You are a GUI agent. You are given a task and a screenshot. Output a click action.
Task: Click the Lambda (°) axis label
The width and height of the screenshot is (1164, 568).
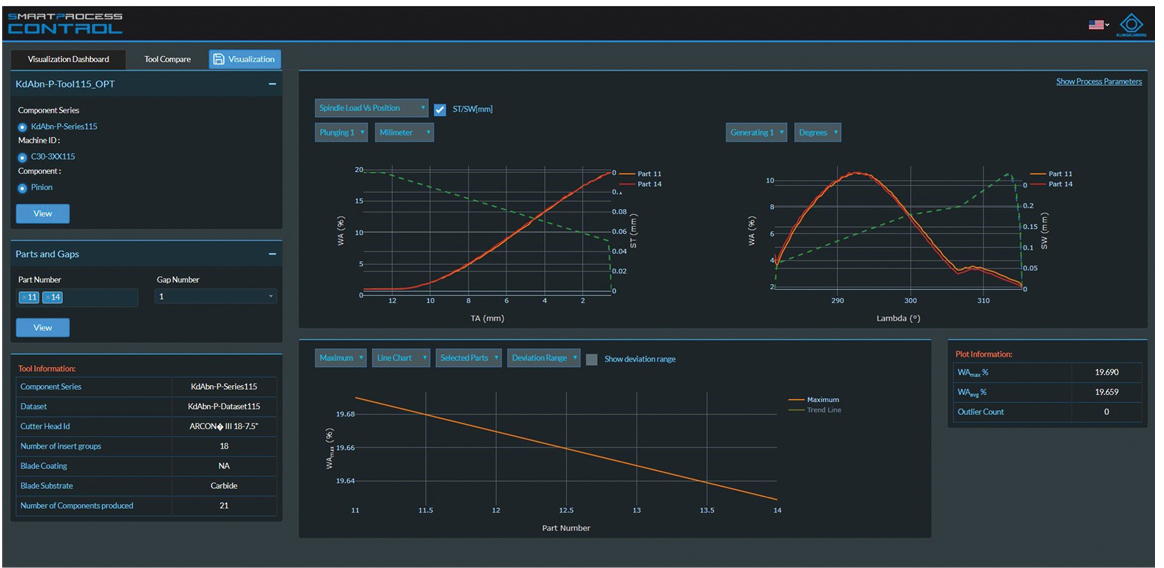tap(898, 318)
